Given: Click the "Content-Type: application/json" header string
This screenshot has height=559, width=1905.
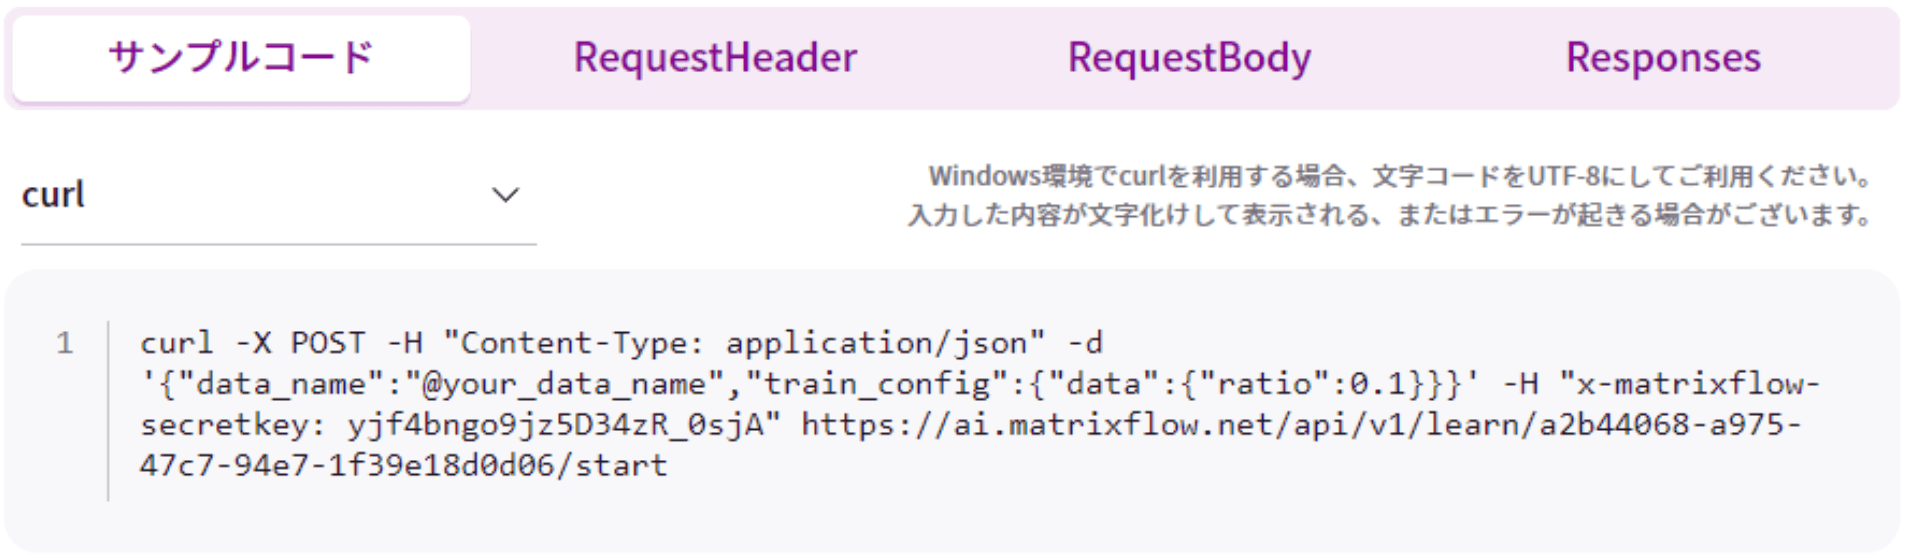Looking at the screenshot, I should [744, 344].
